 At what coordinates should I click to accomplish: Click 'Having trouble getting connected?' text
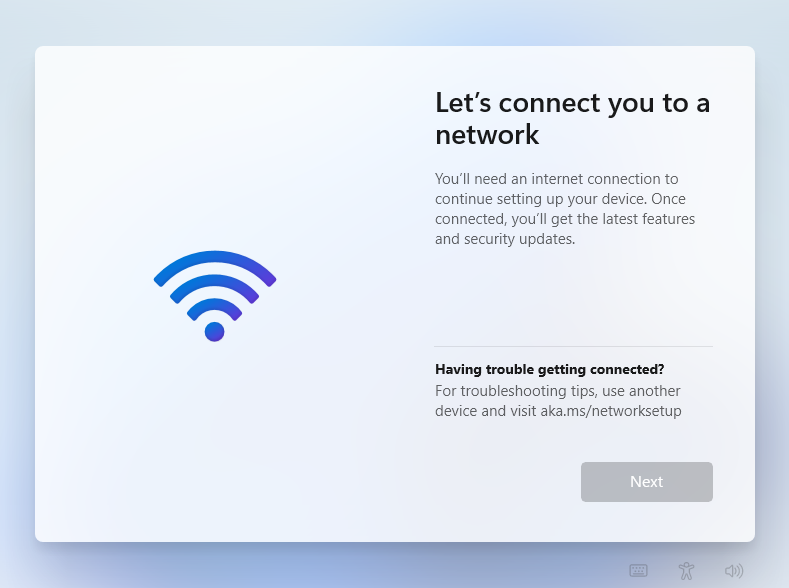[549, 369]
